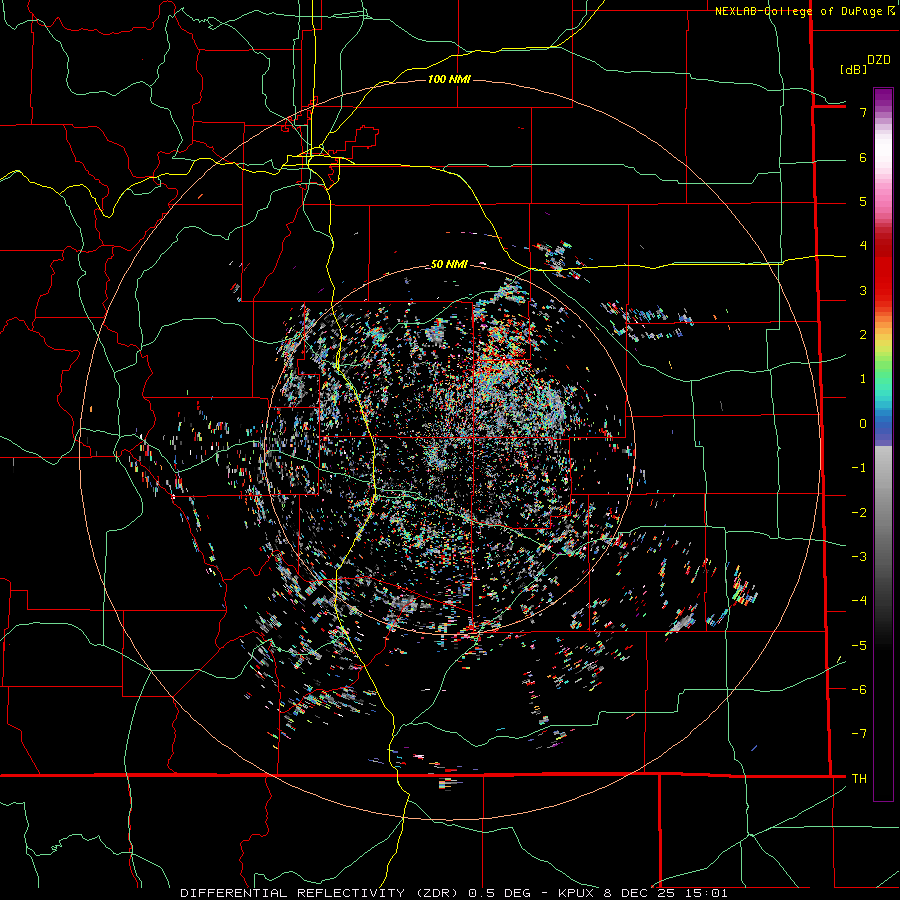Click the -1 tick label on the scale
The width and height of the screenshot is (900, 900).
(x=859, y=468)
